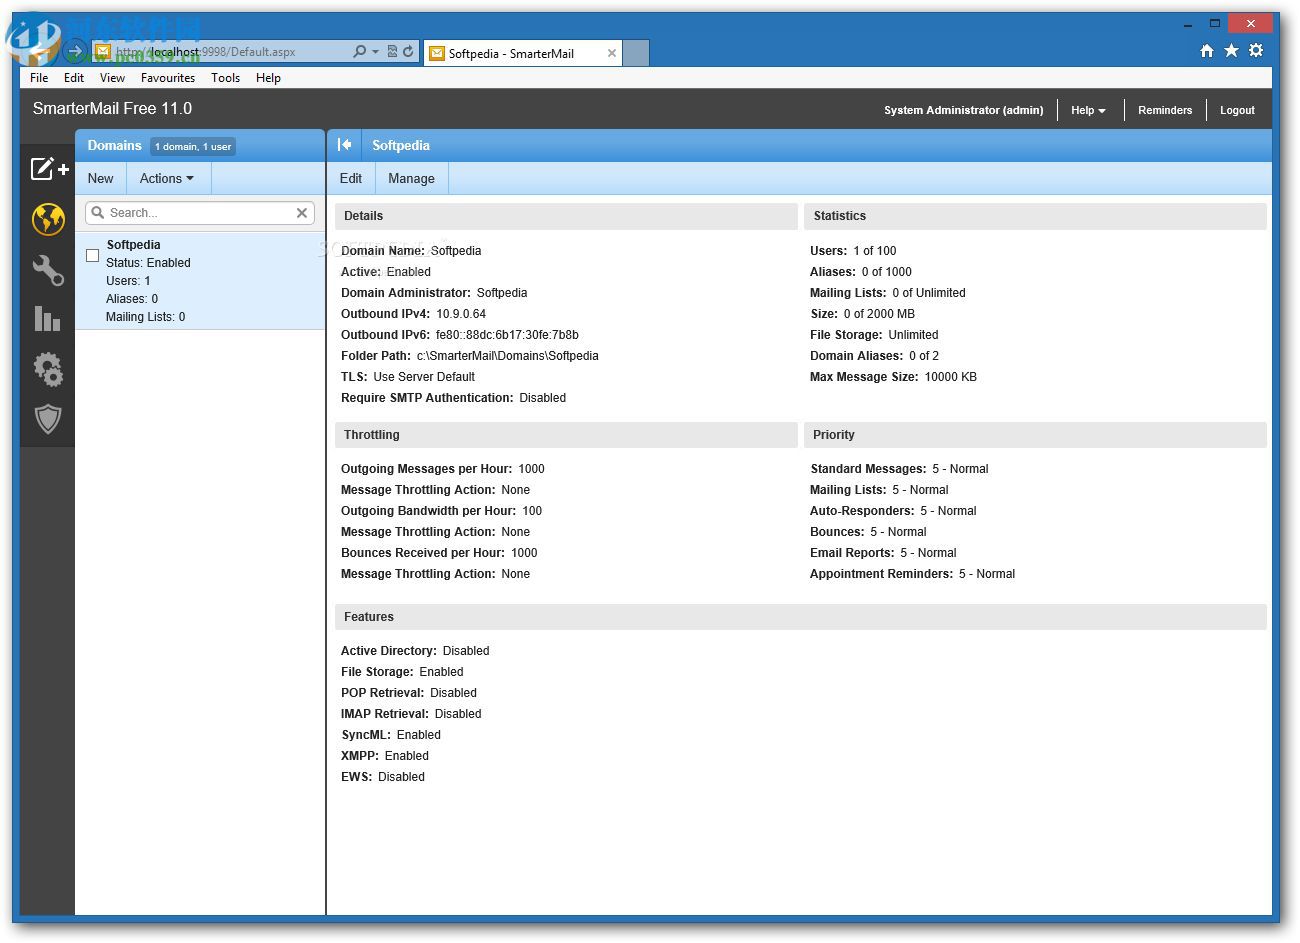1300x943 pixels.
Task: Toggle compatibility view icon in address bar
Action: click(x=392, y=52)
